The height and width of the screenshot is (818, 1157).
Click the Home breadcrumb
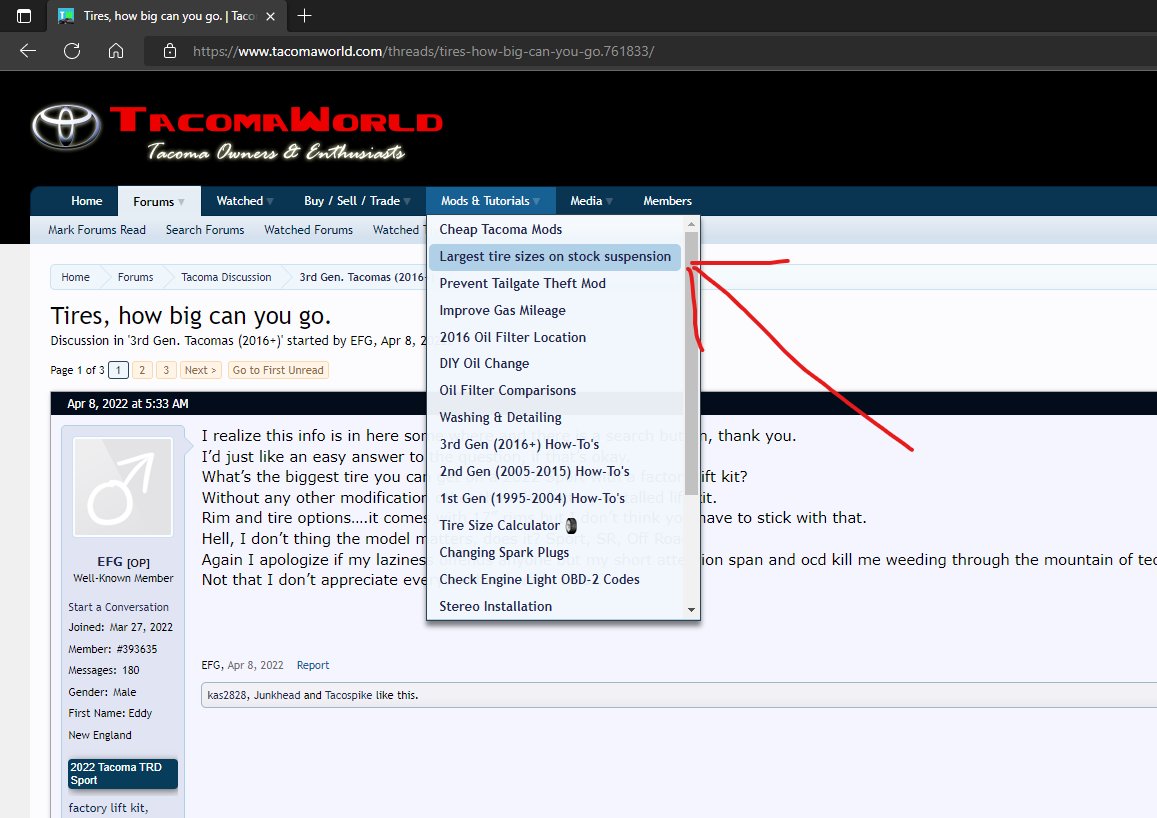point(75,277)
